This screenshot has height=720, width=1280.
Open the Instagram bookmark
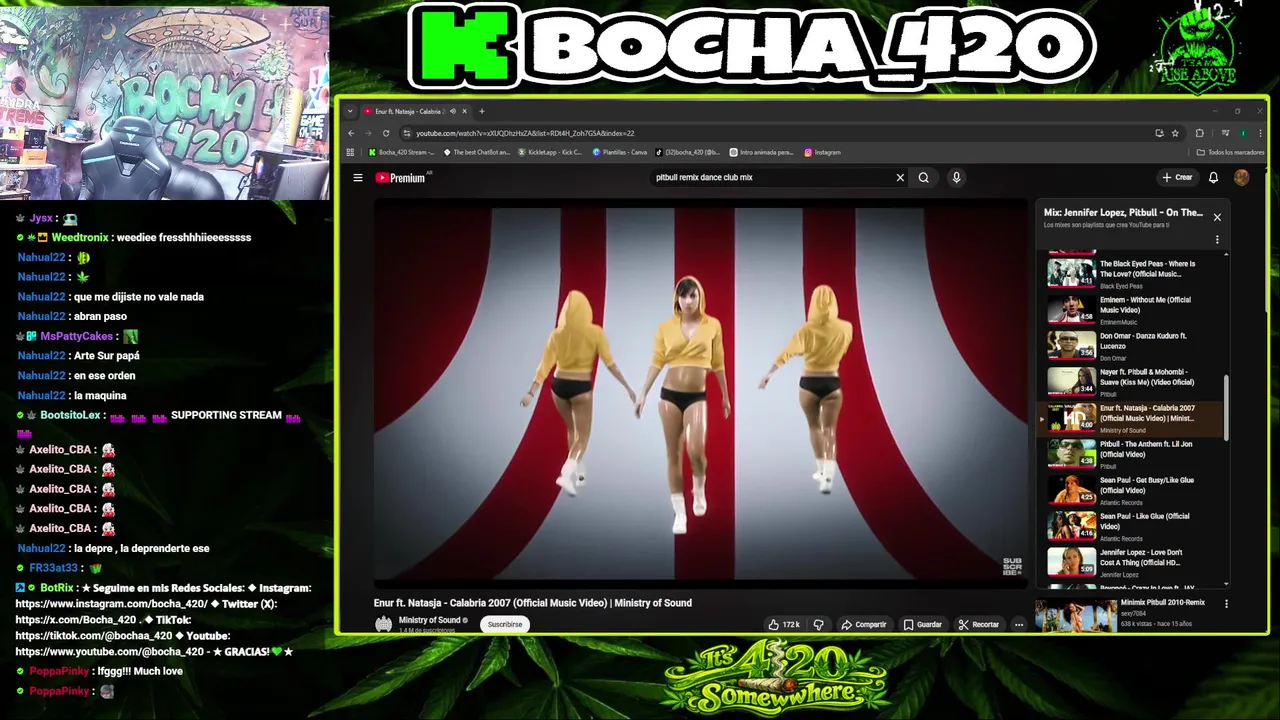822,153
